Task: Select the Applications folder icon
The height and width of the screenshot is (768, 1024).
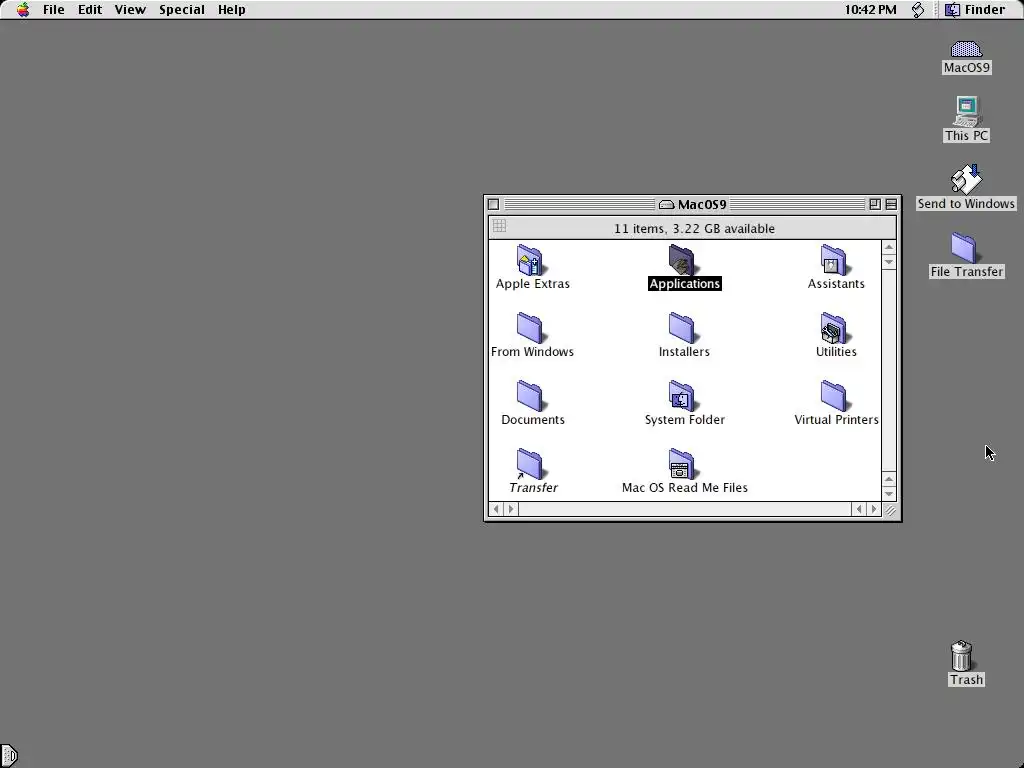Action: [682, 260]
